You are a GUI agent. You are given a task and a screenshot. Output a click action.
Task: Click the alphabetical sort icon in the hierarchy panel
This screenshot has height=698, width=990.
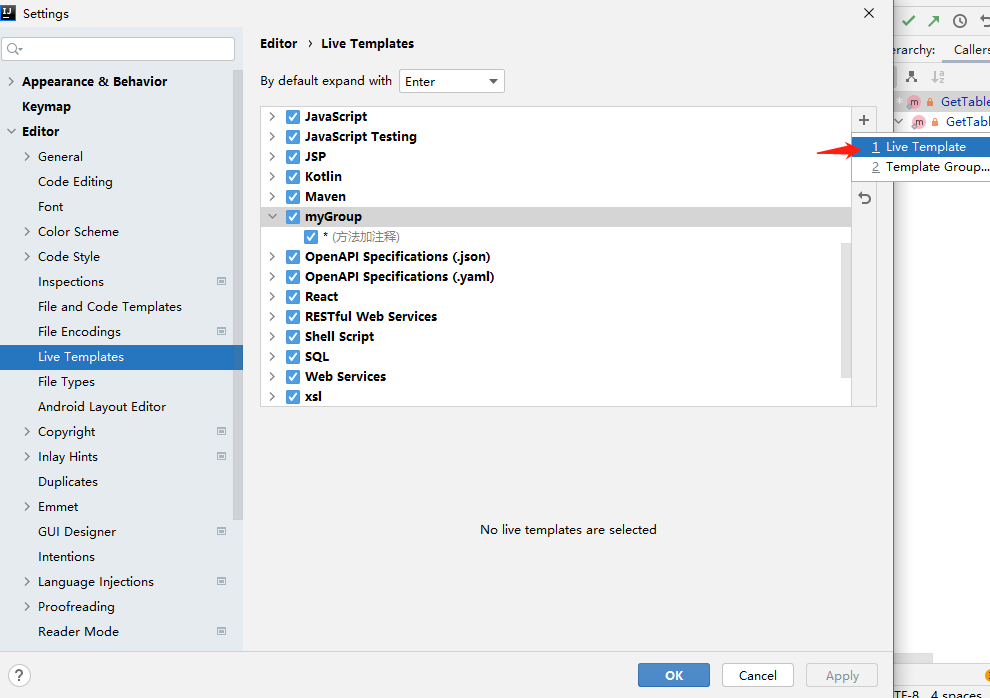[x=938, y=77]
